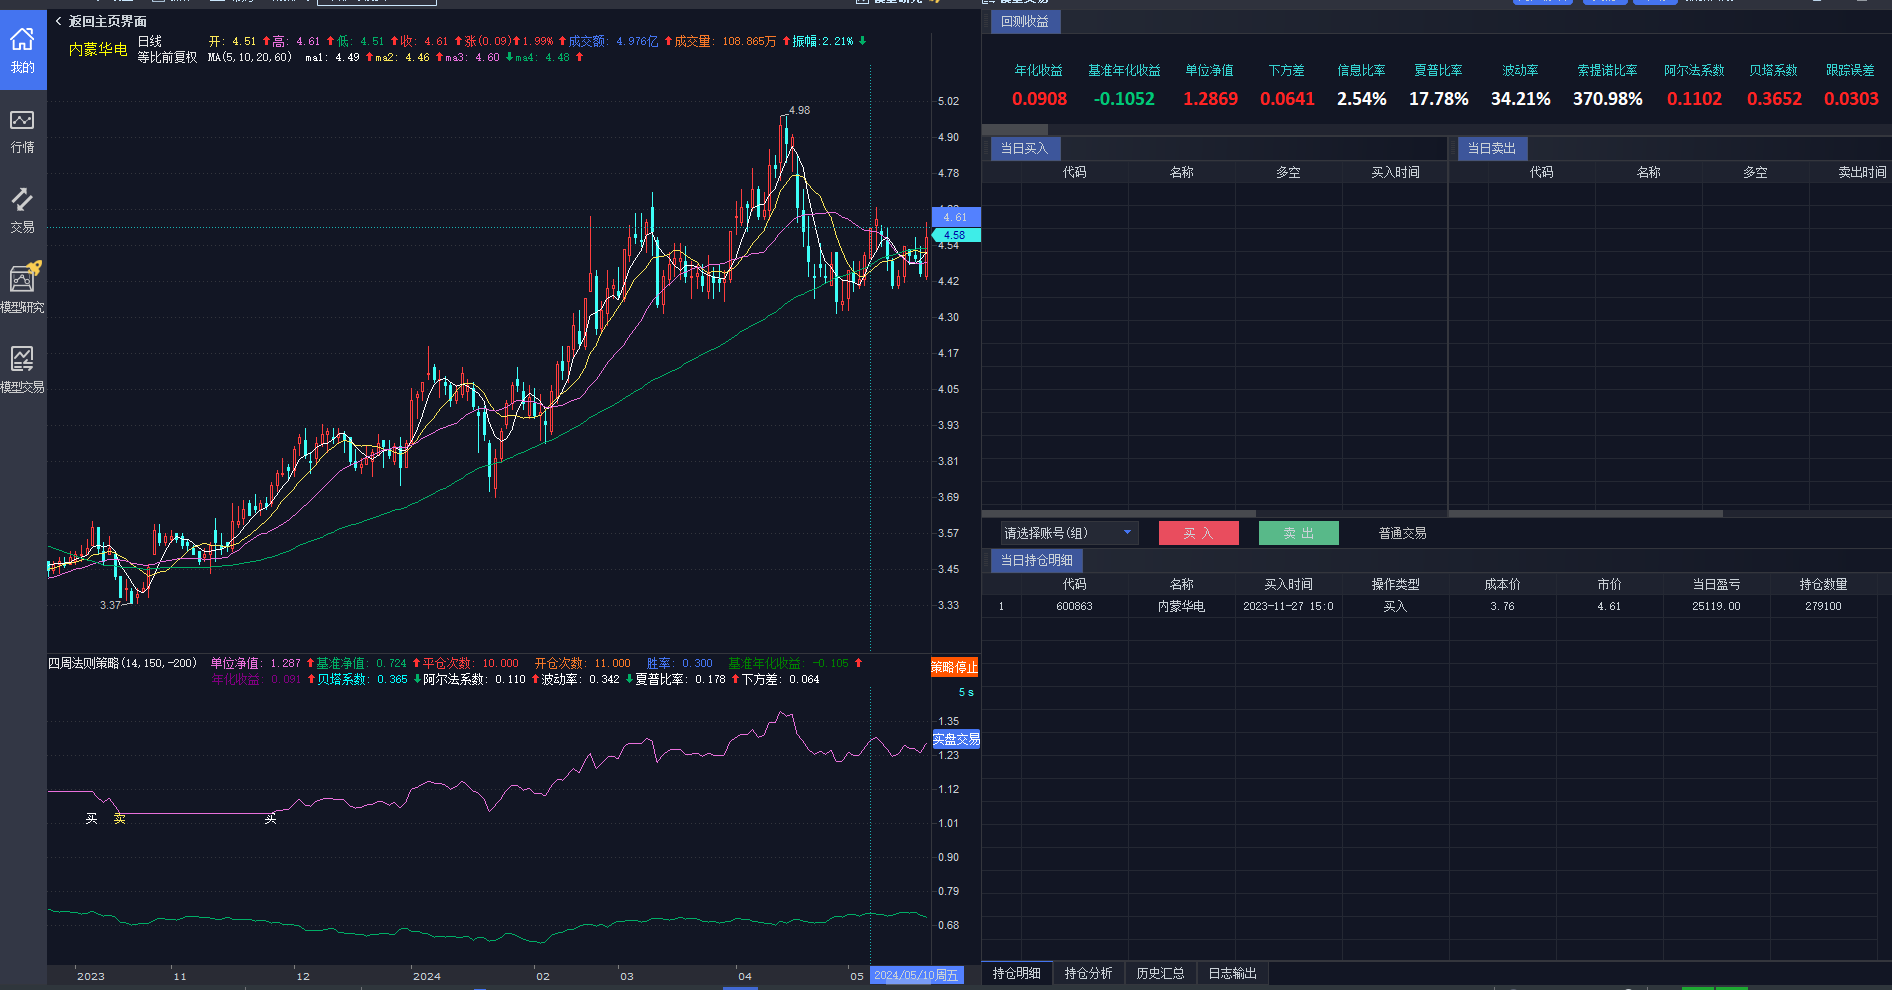Click the 实盘交易 blue button
The width and height of the screenshot is (1892, 990).
coord(956,739)
